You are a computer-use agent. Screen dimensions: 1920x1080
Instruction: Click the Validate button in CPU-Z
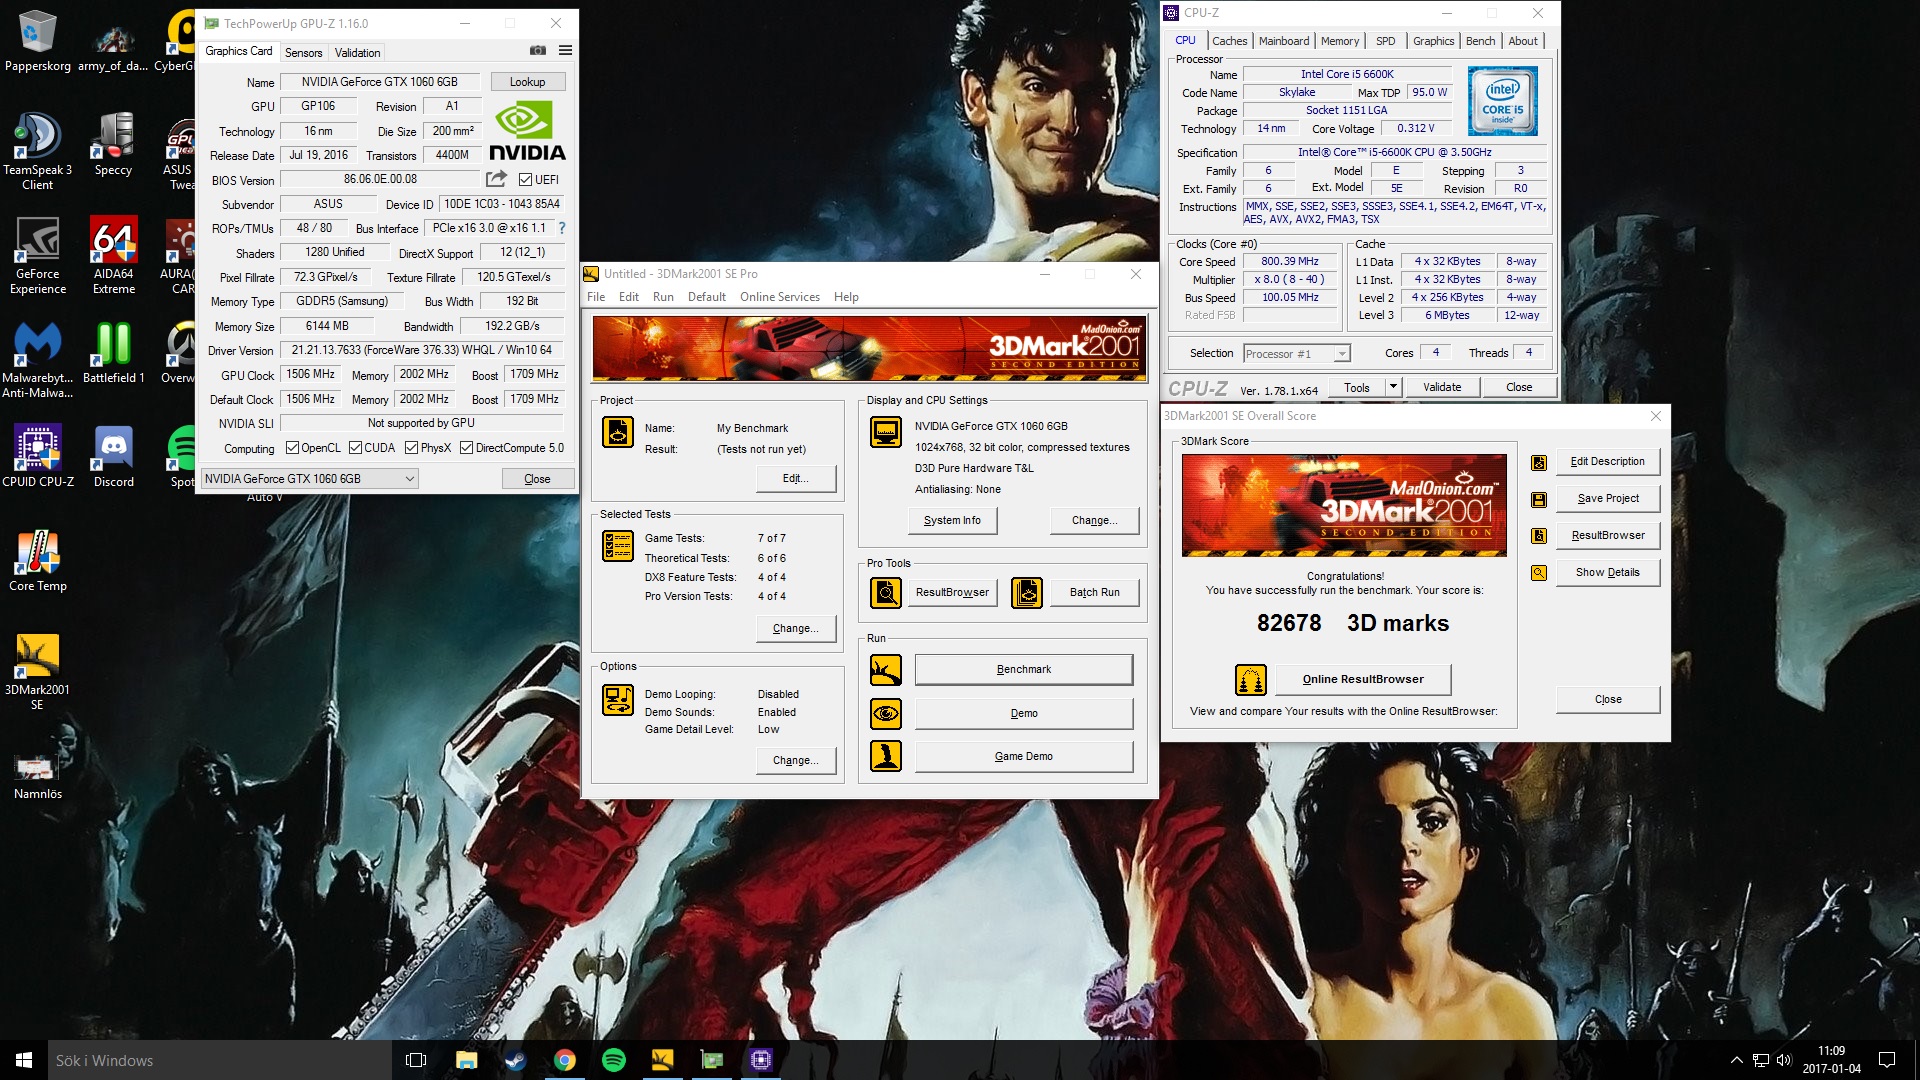[1442, 387]
